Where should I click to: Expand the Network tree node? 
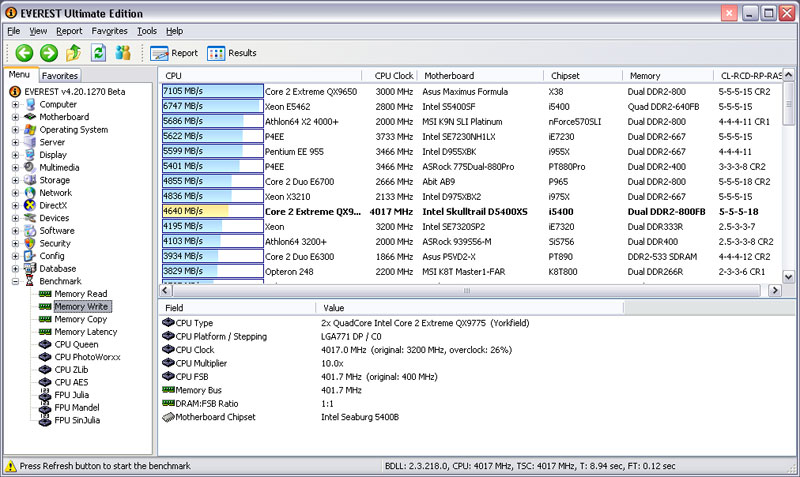[15, 193]
